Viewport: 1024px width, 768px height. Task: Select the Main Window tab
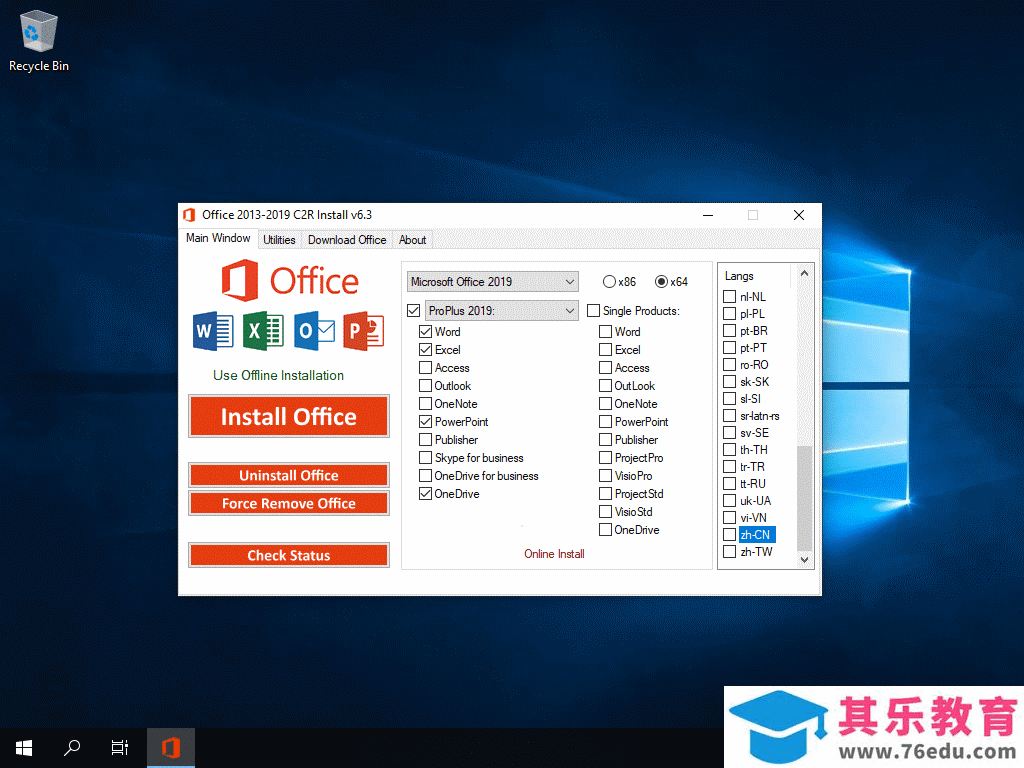[x=218, y=238]
